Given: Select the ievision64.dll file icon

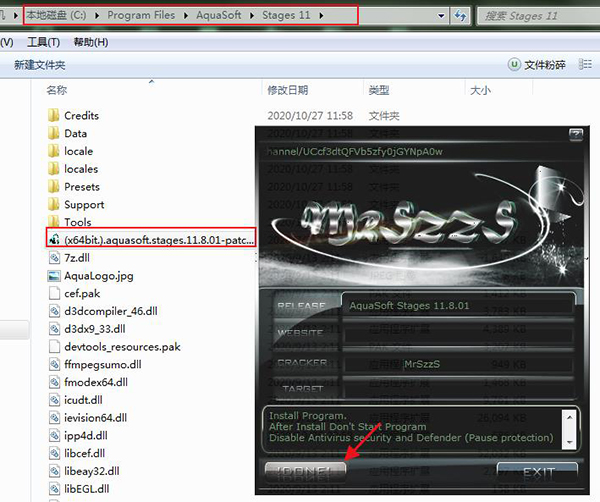Looking at the screenshot, I should 54,417.
